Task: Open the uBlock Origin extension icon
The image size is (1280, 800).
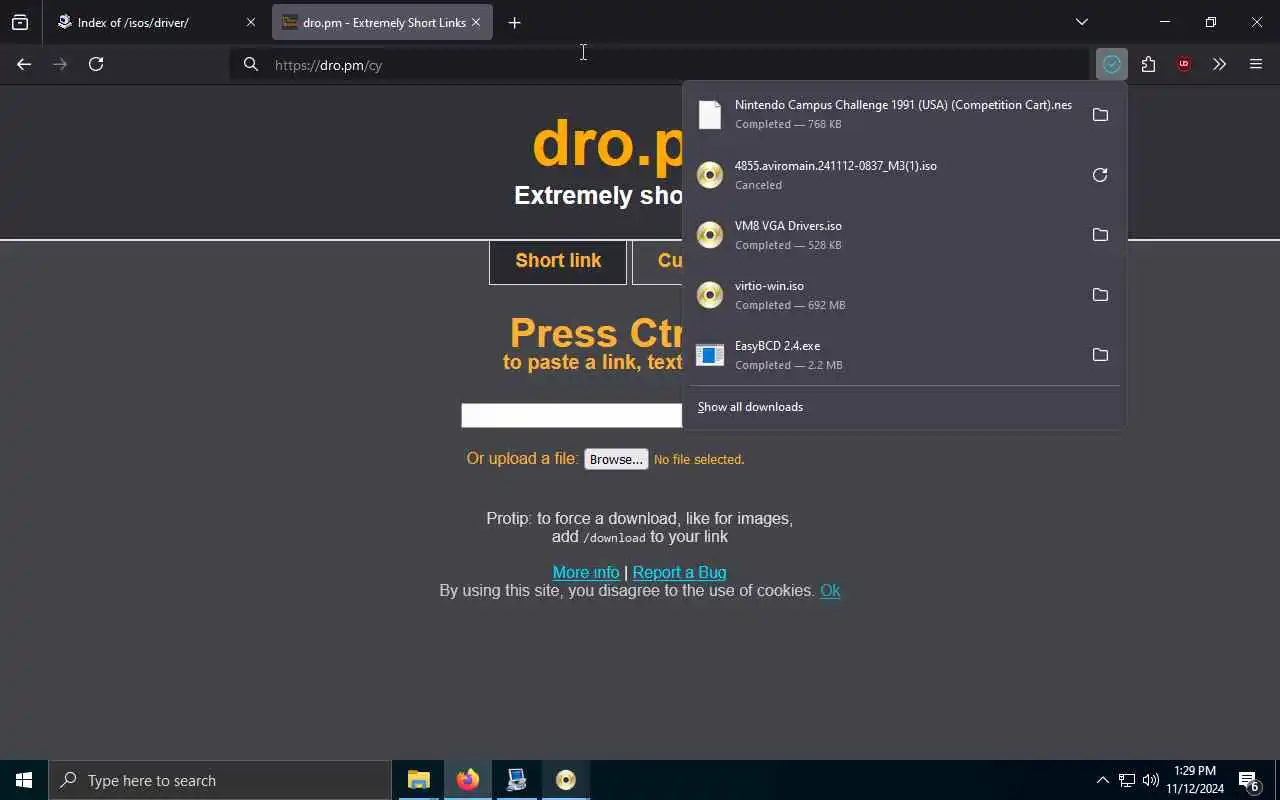Action: point(1184,64)
